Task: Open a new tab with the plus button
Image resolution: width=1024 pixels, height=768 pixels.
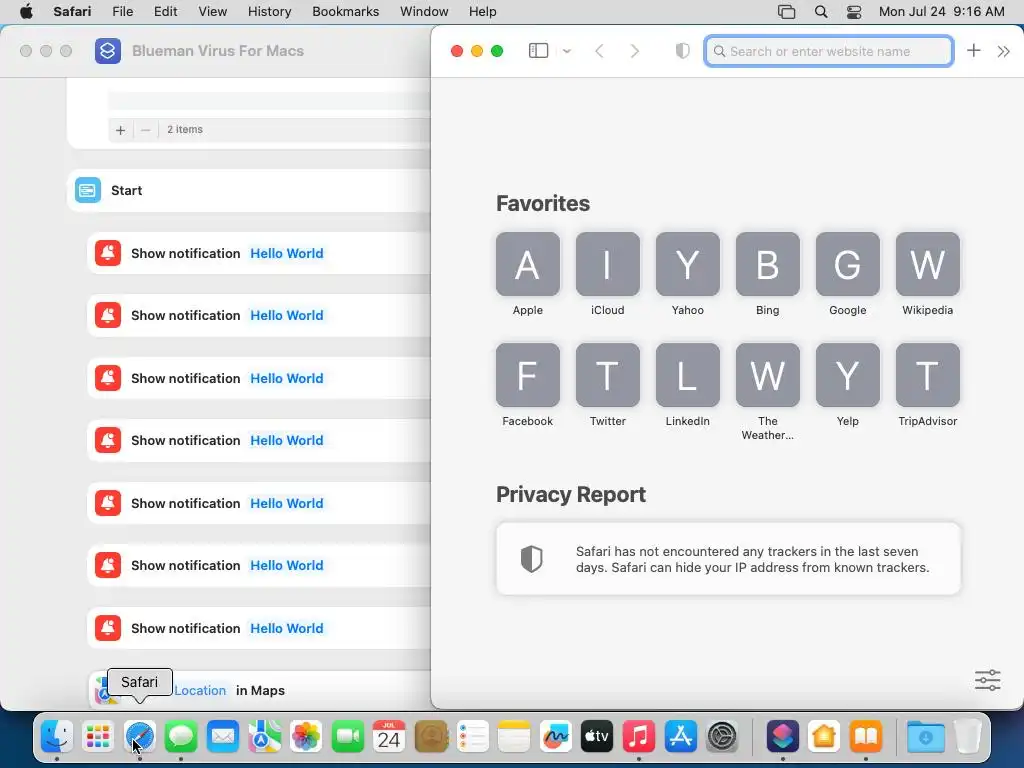Action: [974, 50]
